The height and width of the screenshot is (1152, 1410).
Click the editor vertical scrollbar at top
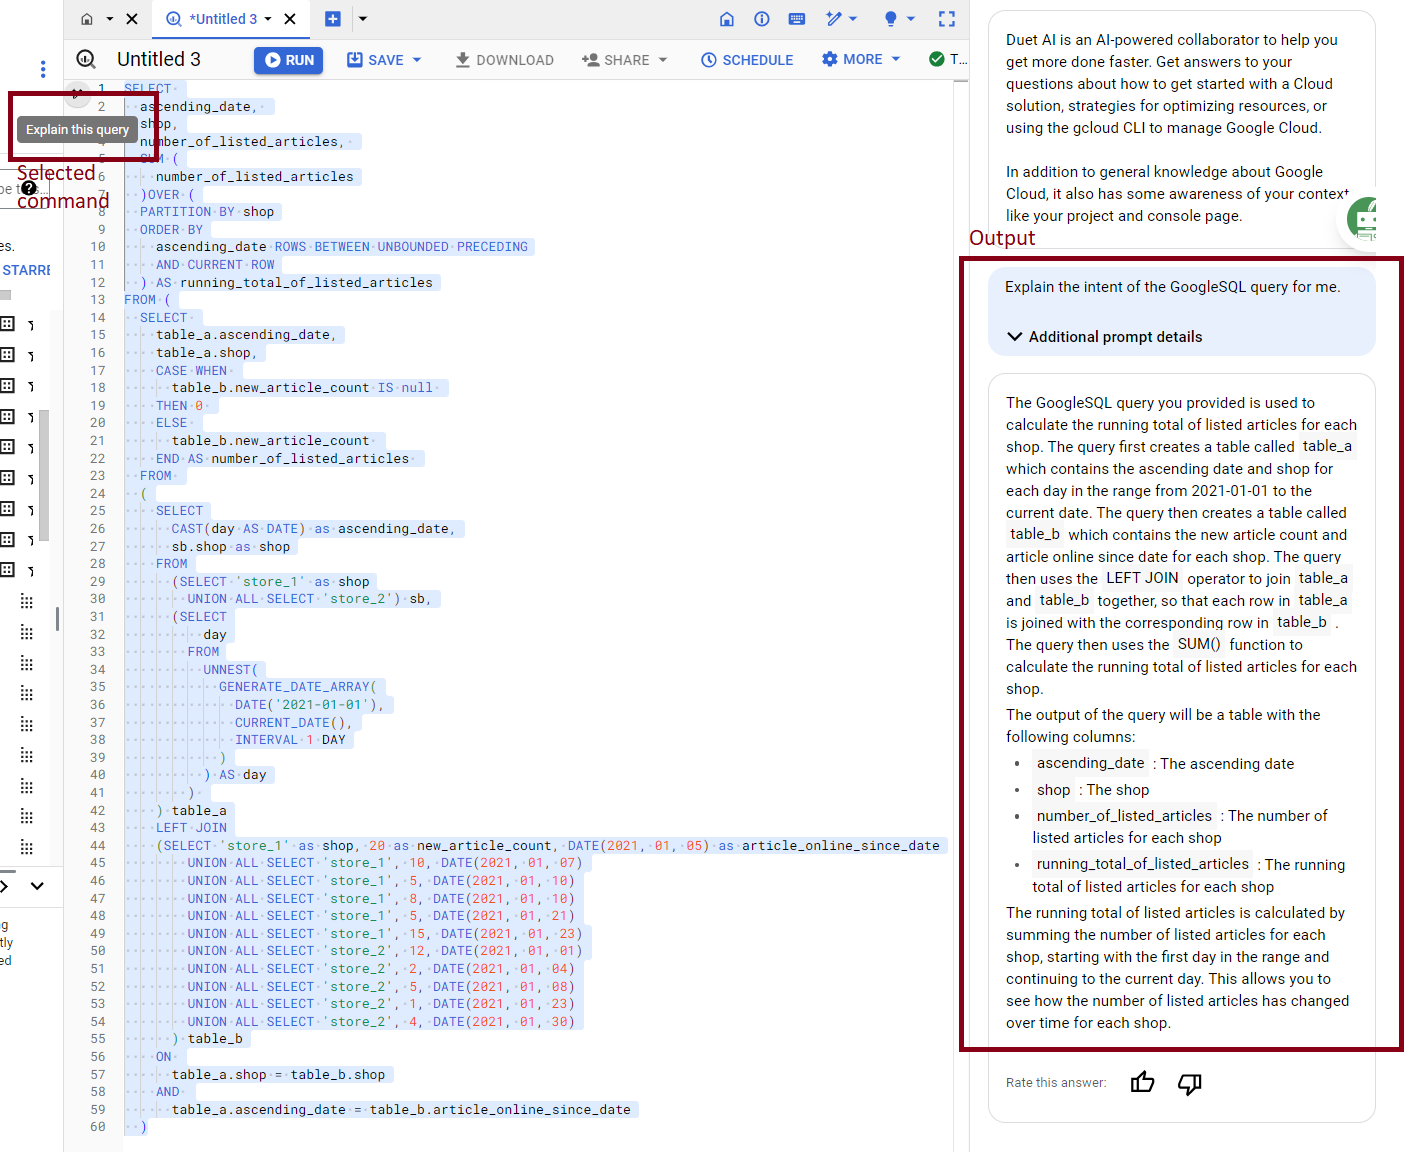[961, 82]
